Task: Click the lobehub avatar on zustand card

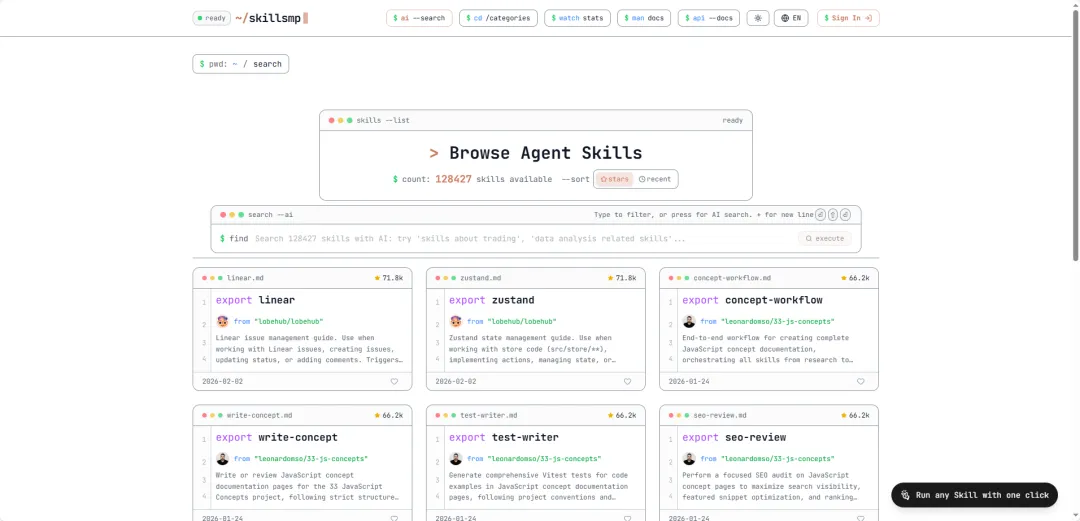Action: 455,321
